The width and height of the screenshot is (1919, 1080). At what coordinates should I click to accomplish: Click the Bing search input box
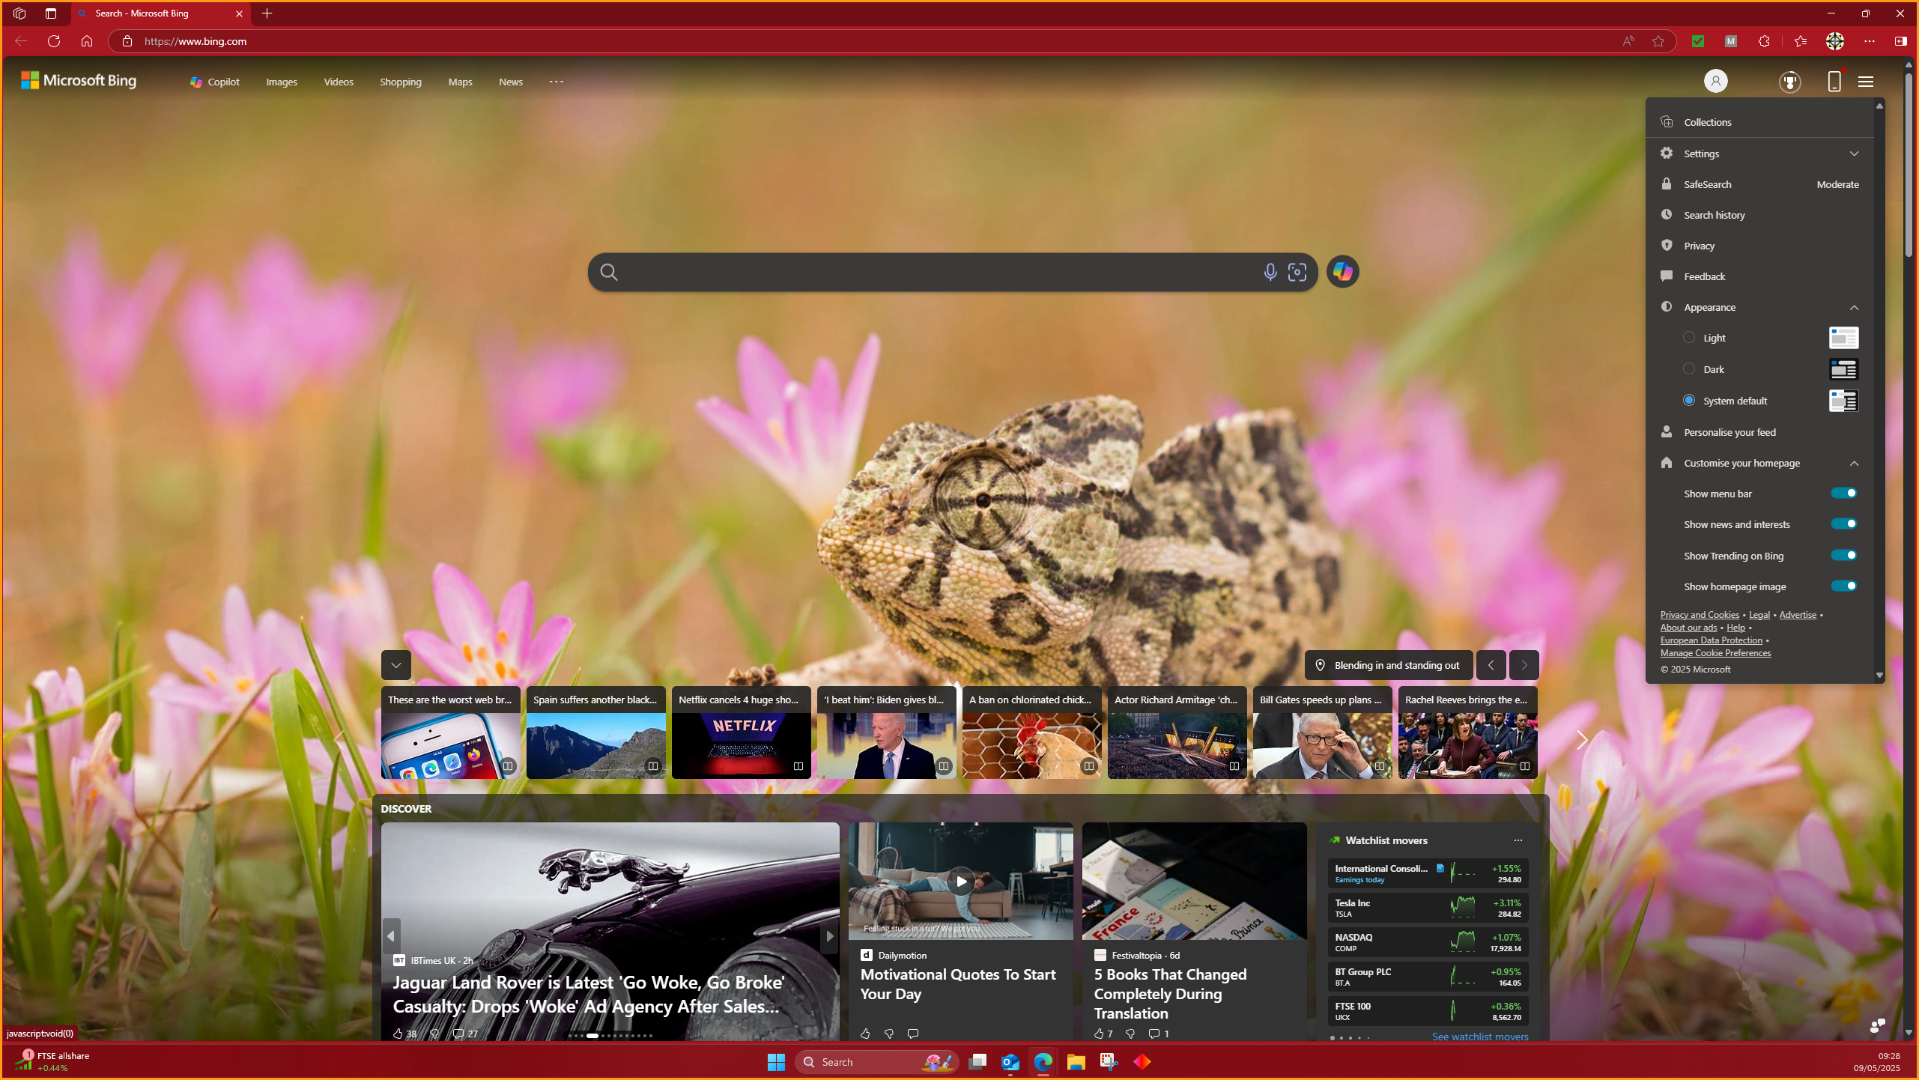[938, 272]
